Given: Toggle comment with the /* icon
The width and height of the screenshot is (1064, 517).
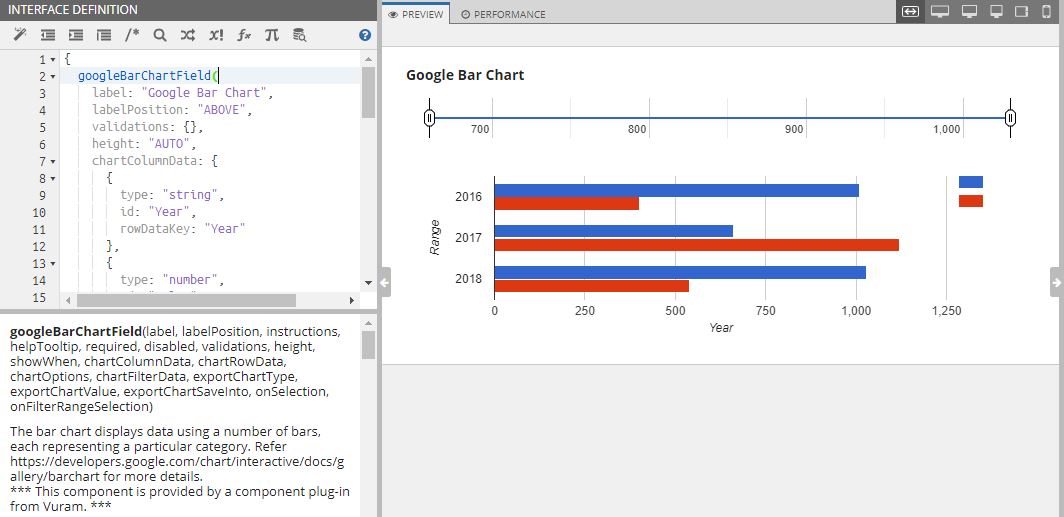Looking at the screenshot, I should pyautogui.click(x=132, y=35).
